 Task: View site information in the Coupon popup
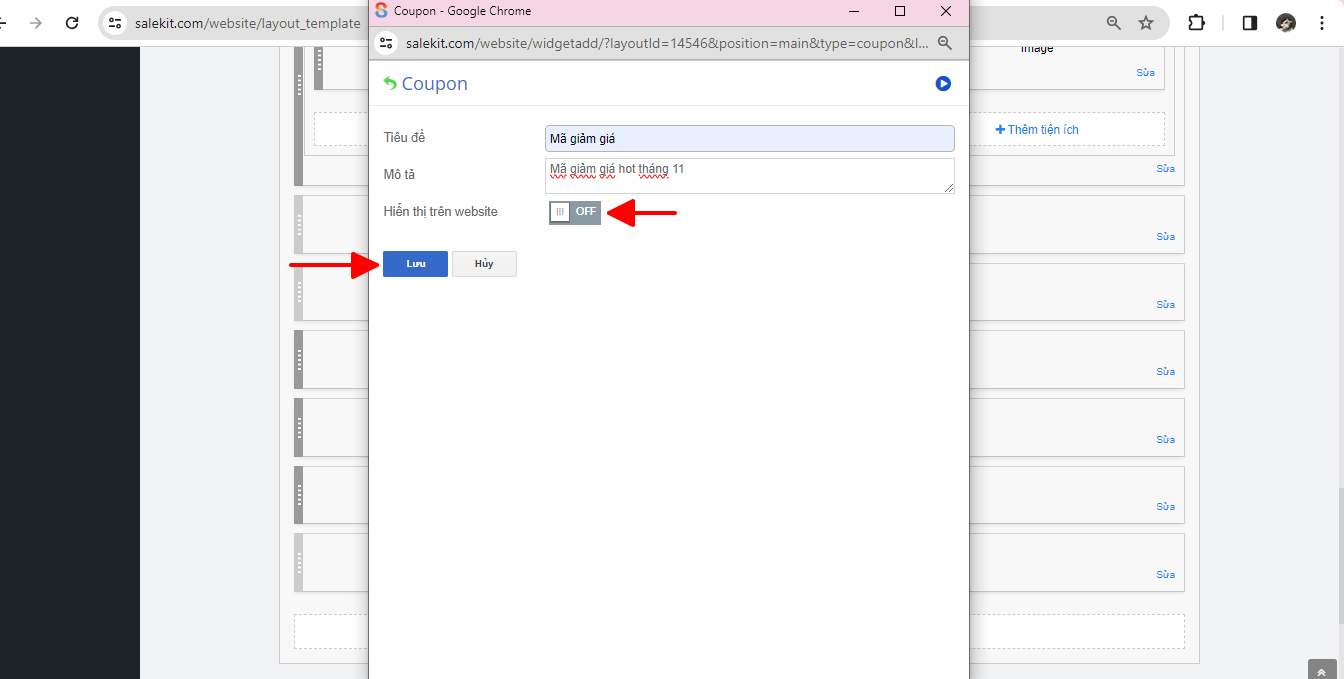387,43
